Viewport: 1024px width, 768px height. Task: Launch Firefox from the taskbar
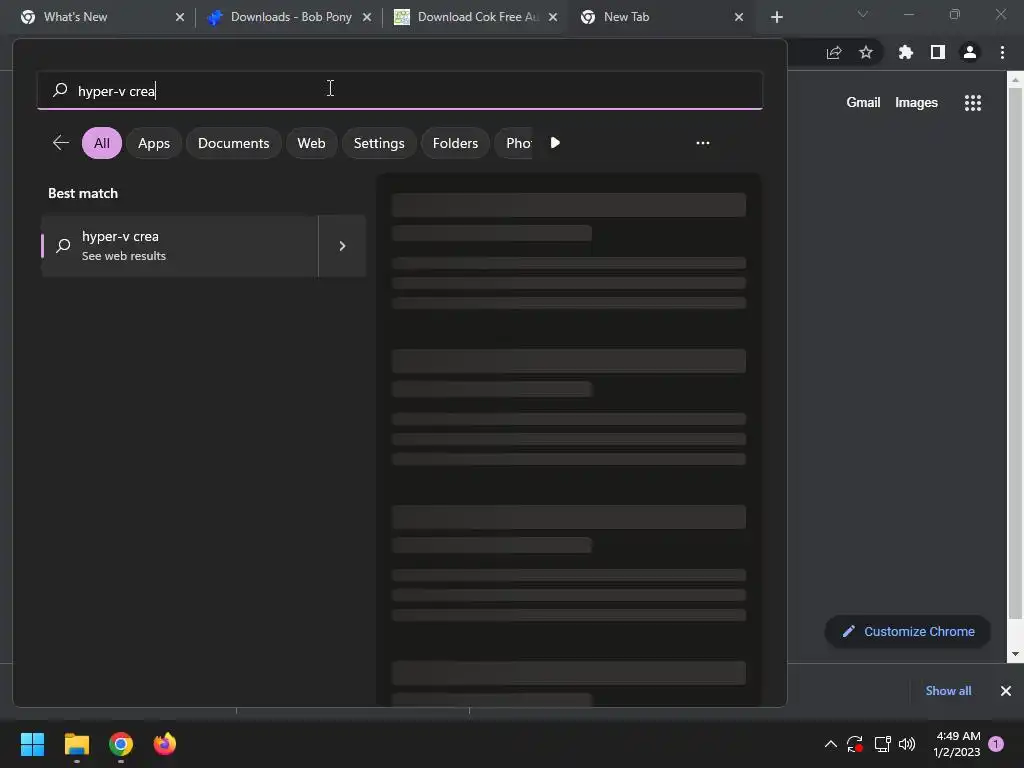[x=165, y=744]
